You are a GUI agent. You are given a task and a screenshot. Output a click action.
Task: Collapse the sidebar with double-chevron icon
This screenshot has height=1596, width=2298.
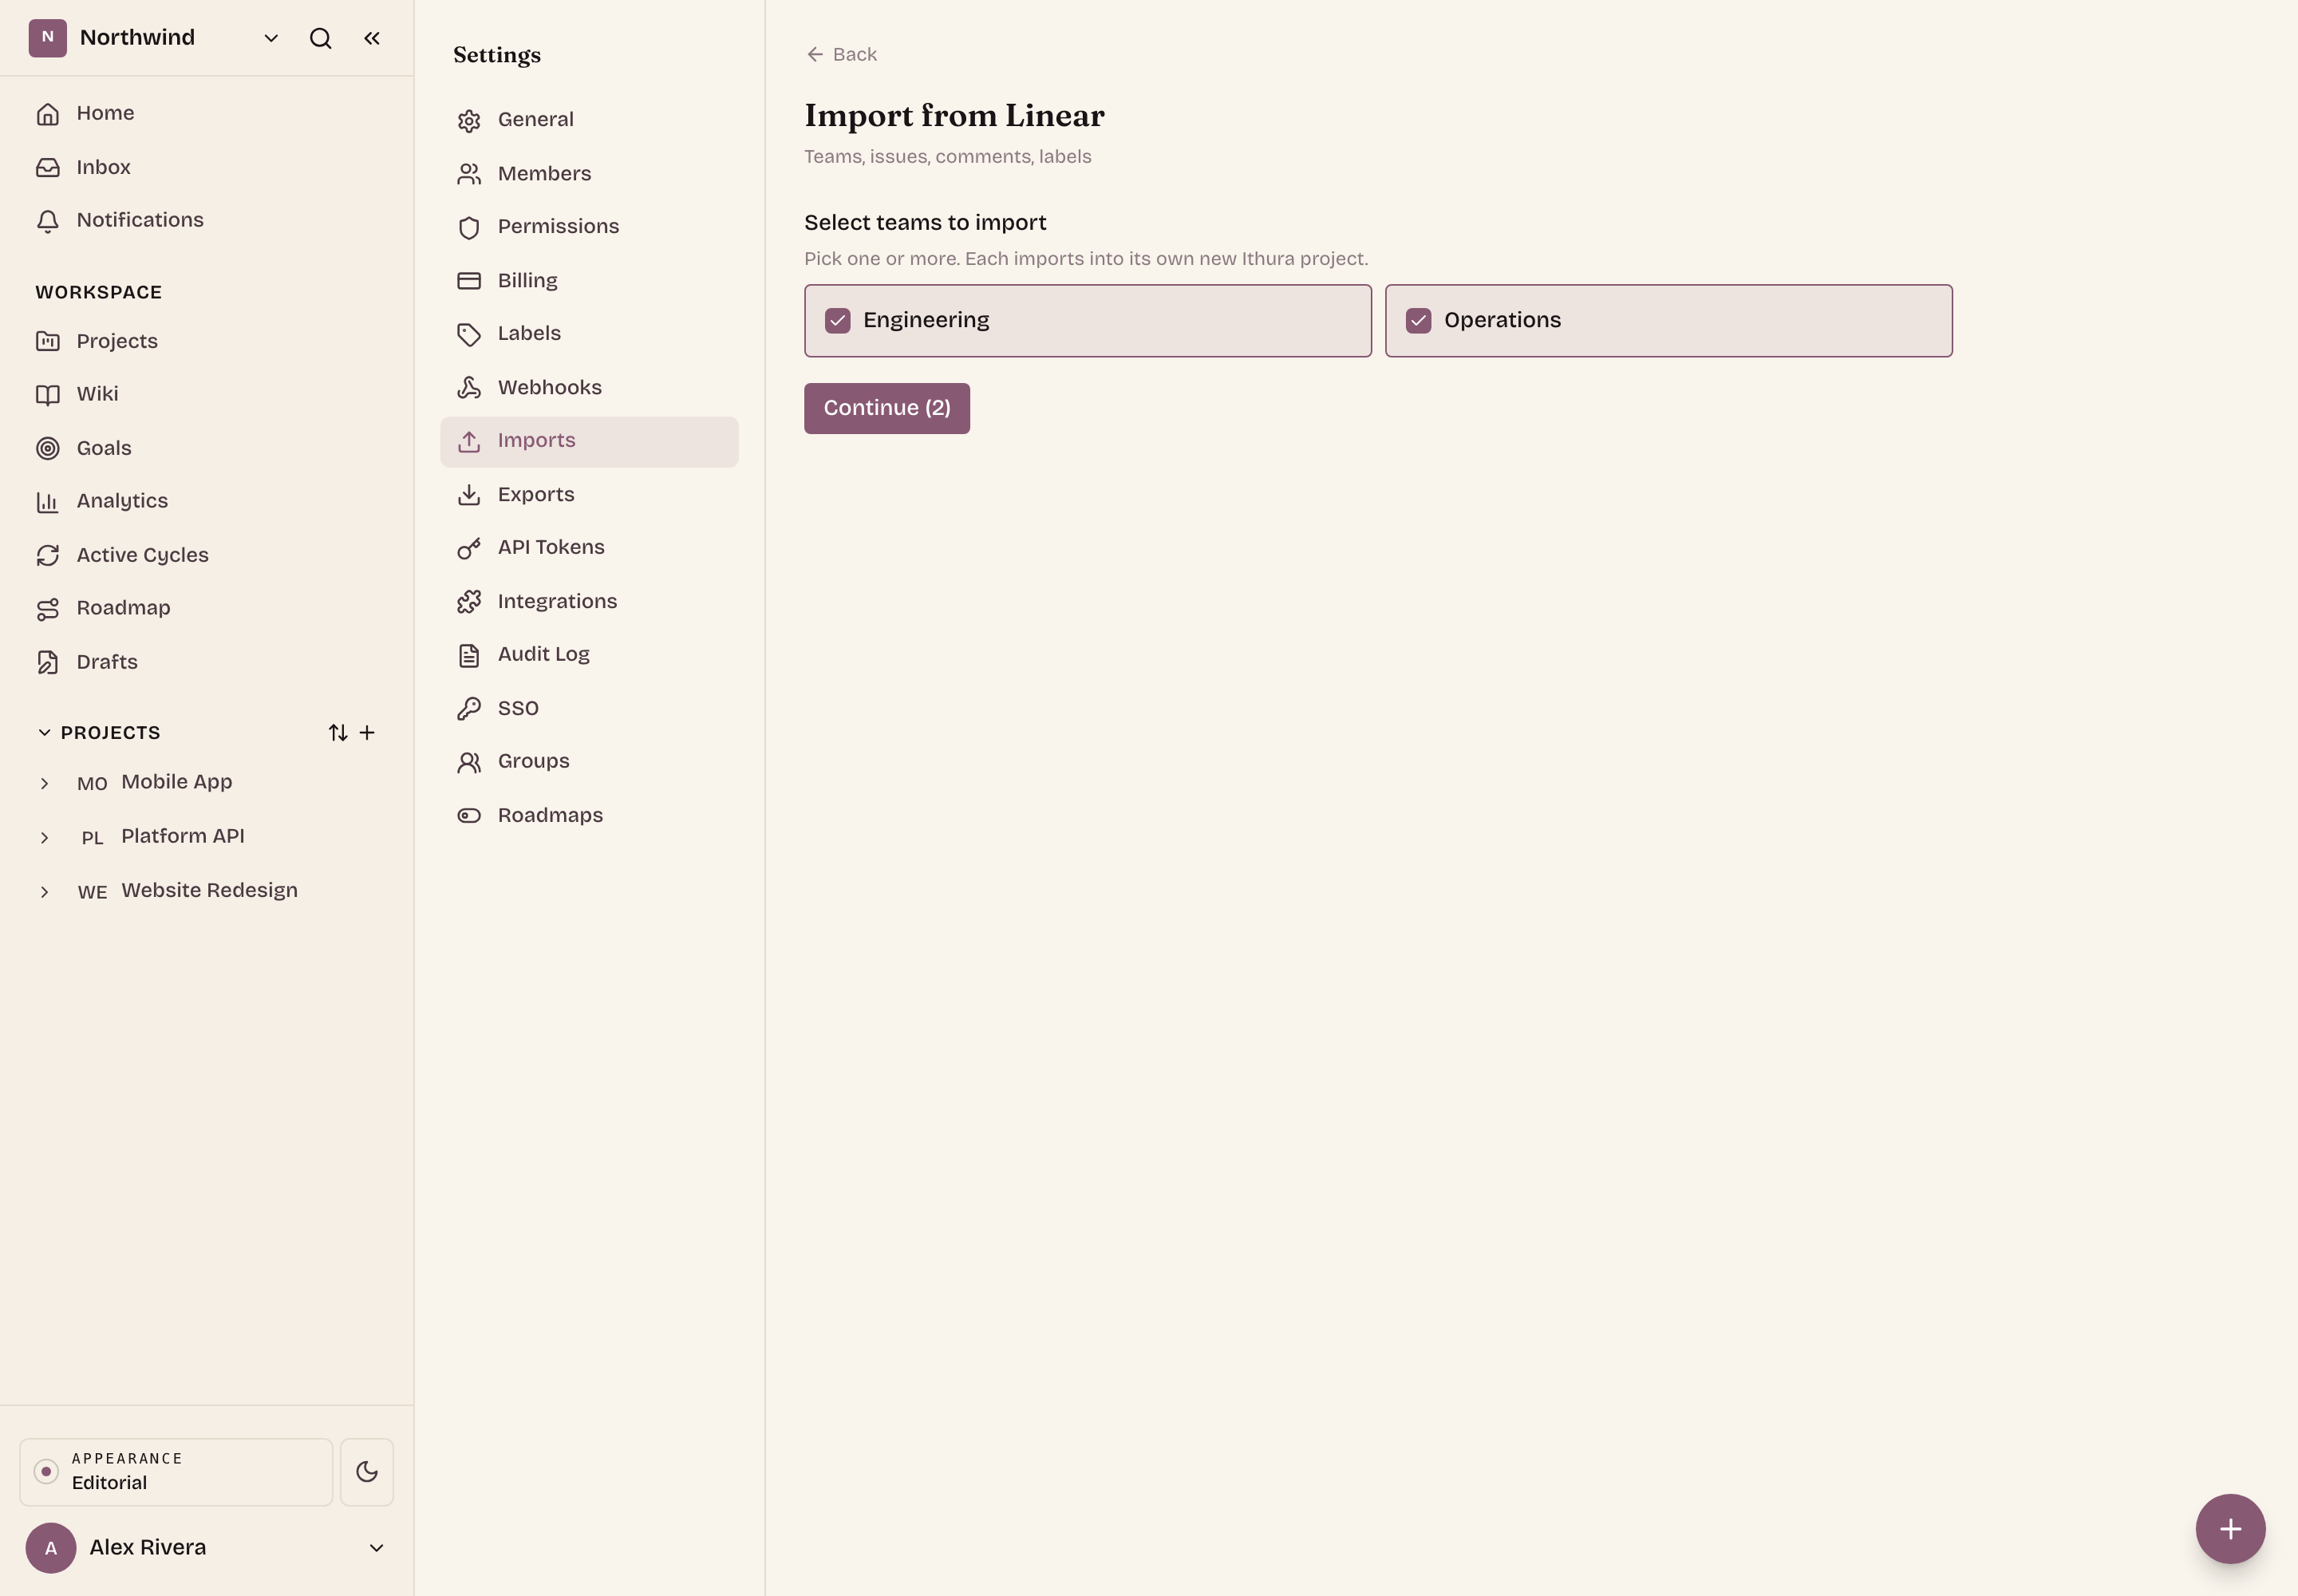click(x=372, y=38)
